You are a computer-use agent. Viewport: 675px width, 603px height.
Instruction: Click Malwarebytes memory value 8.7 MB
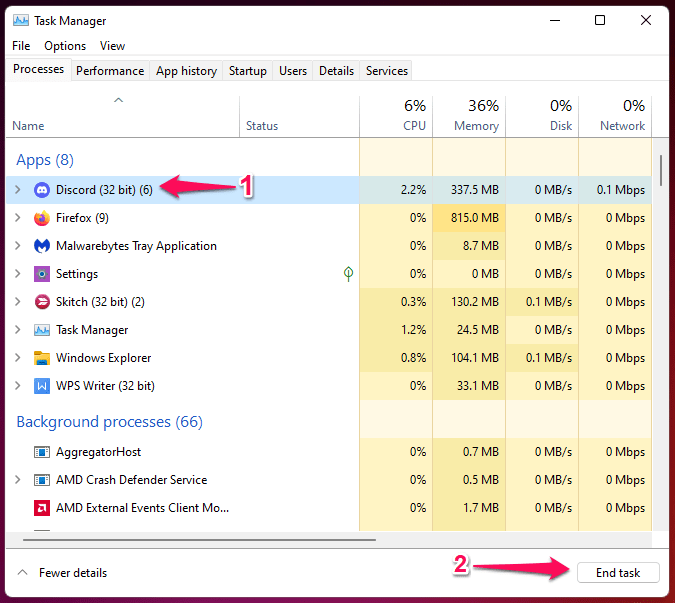coord(480,246)
